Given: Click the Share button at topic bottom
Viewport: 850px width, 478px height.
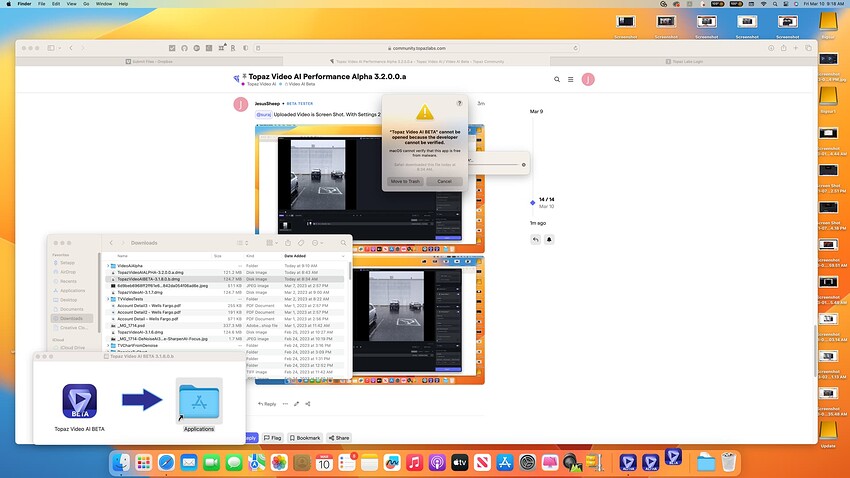Looking at the screenshot, I should (x=339, y=438).
